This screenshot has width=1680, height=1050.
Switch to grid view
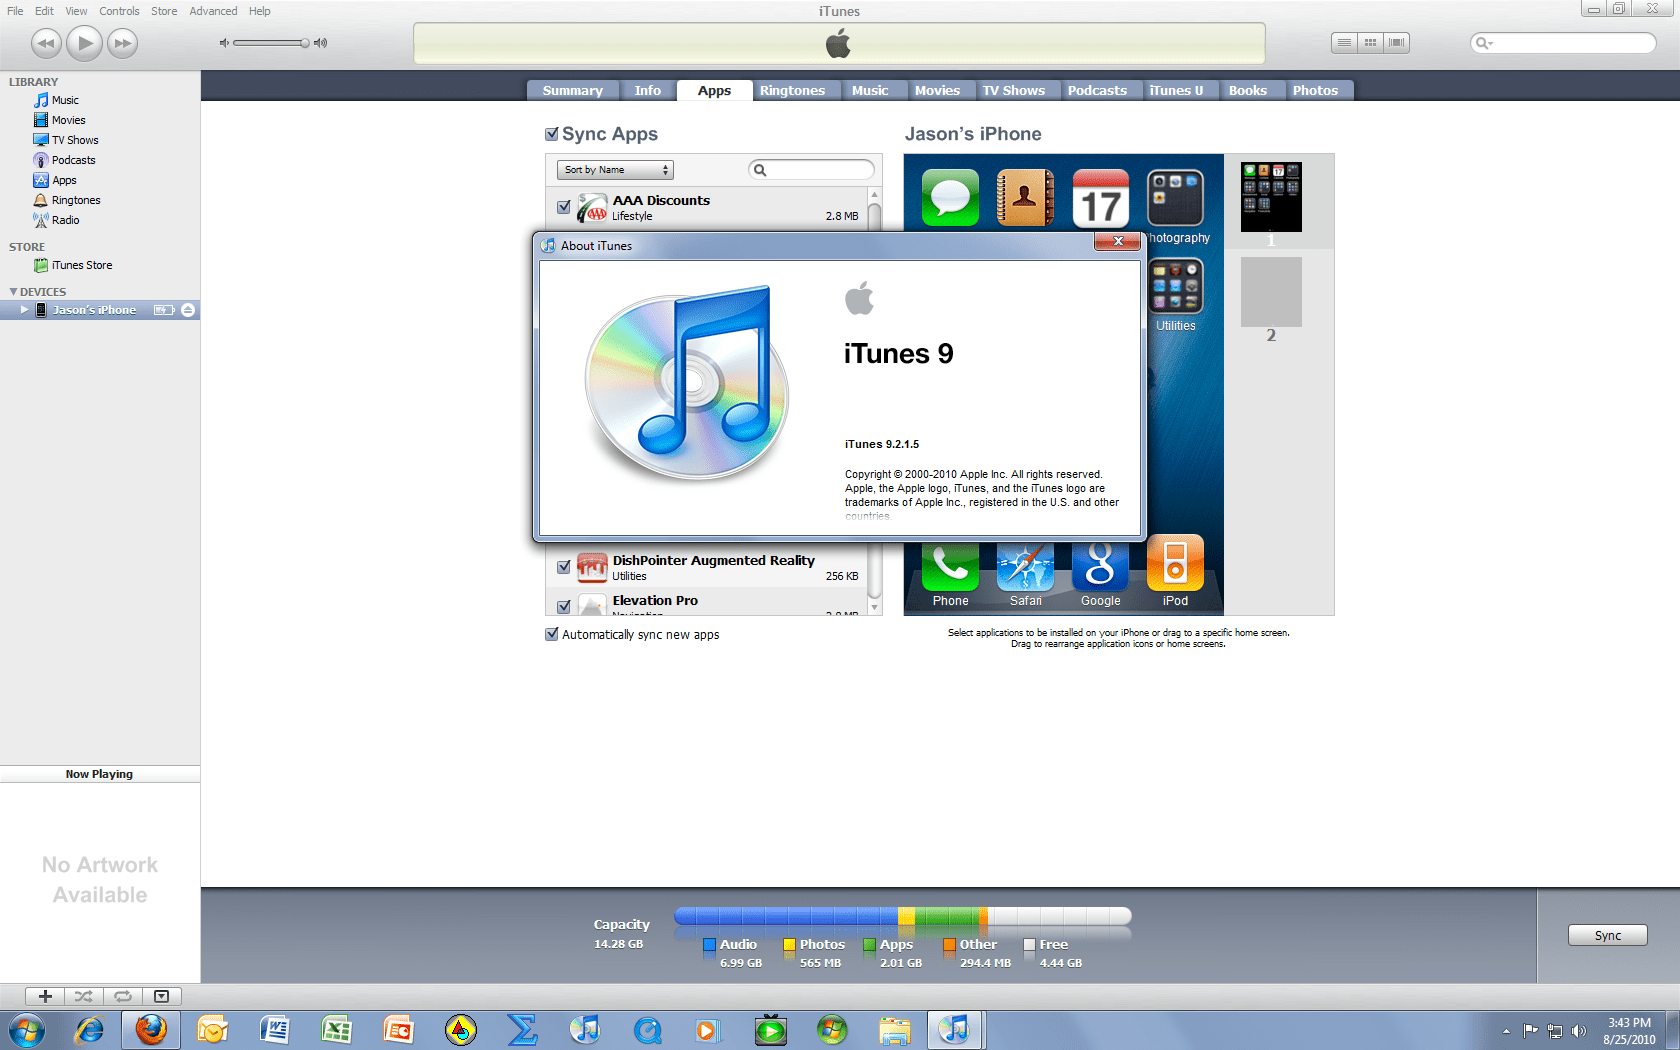coord(1370,43)
